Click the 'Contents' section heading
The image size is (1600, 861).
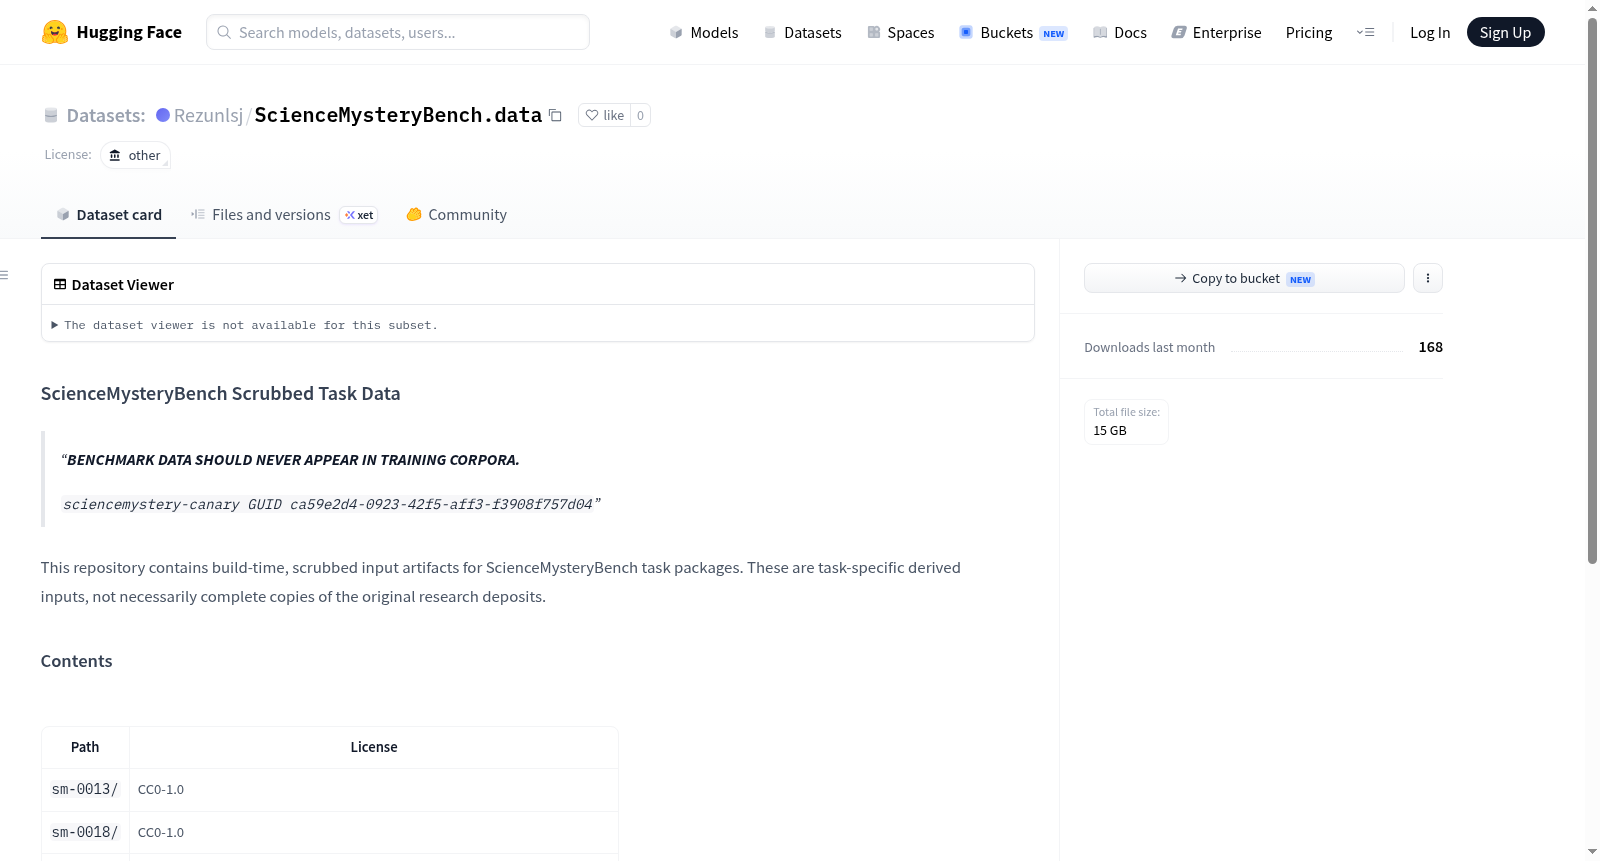point(77,661)
